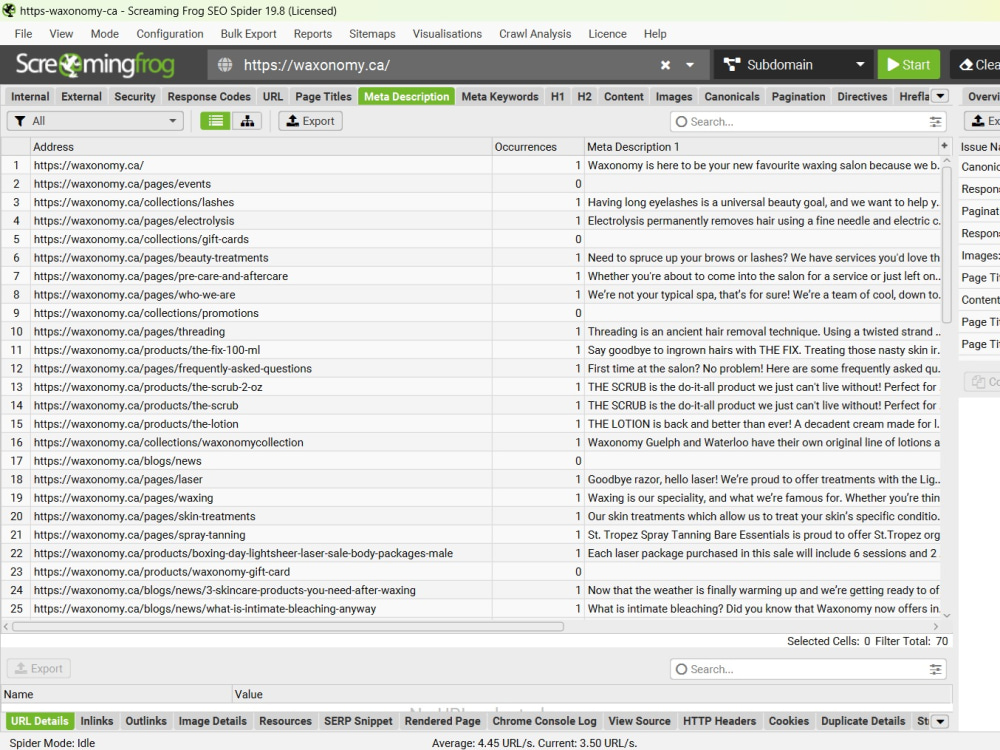Open the Mode menu

(105, 34)
